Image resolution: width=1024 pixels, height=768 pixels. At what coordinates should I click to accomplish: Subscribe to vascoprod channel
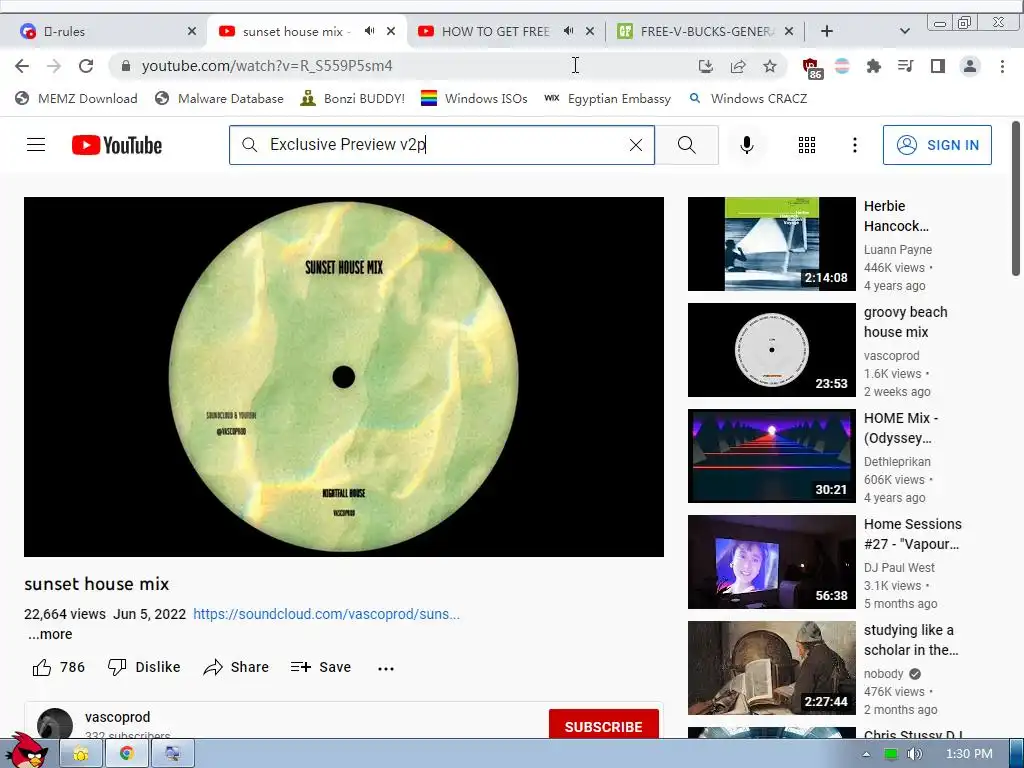click(x=603, y=726)
